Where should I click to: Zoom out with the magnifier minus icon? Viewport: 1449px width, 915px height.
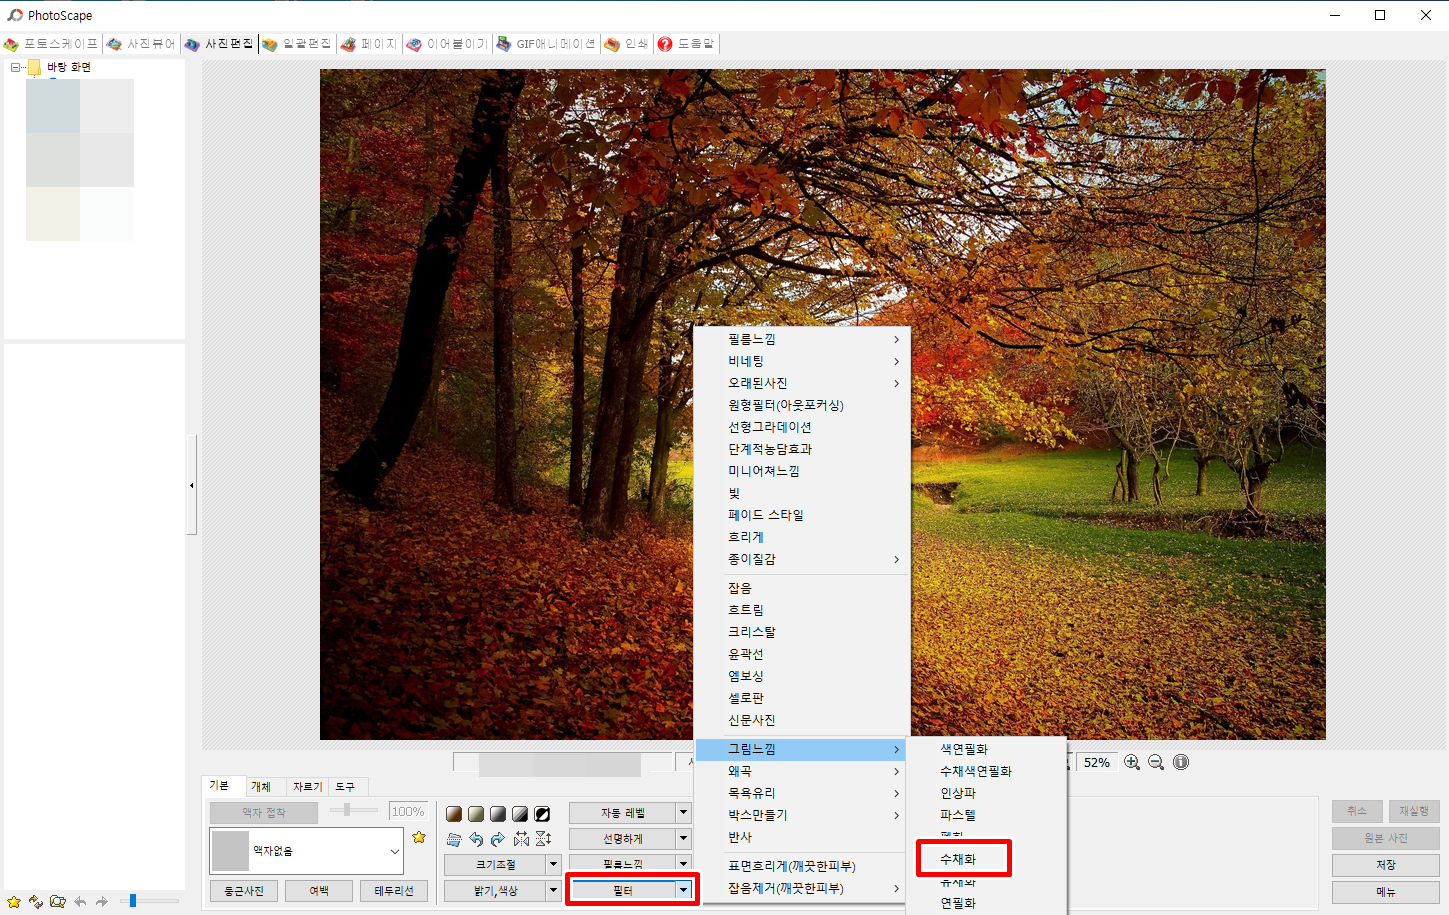tap(1156, 762)
